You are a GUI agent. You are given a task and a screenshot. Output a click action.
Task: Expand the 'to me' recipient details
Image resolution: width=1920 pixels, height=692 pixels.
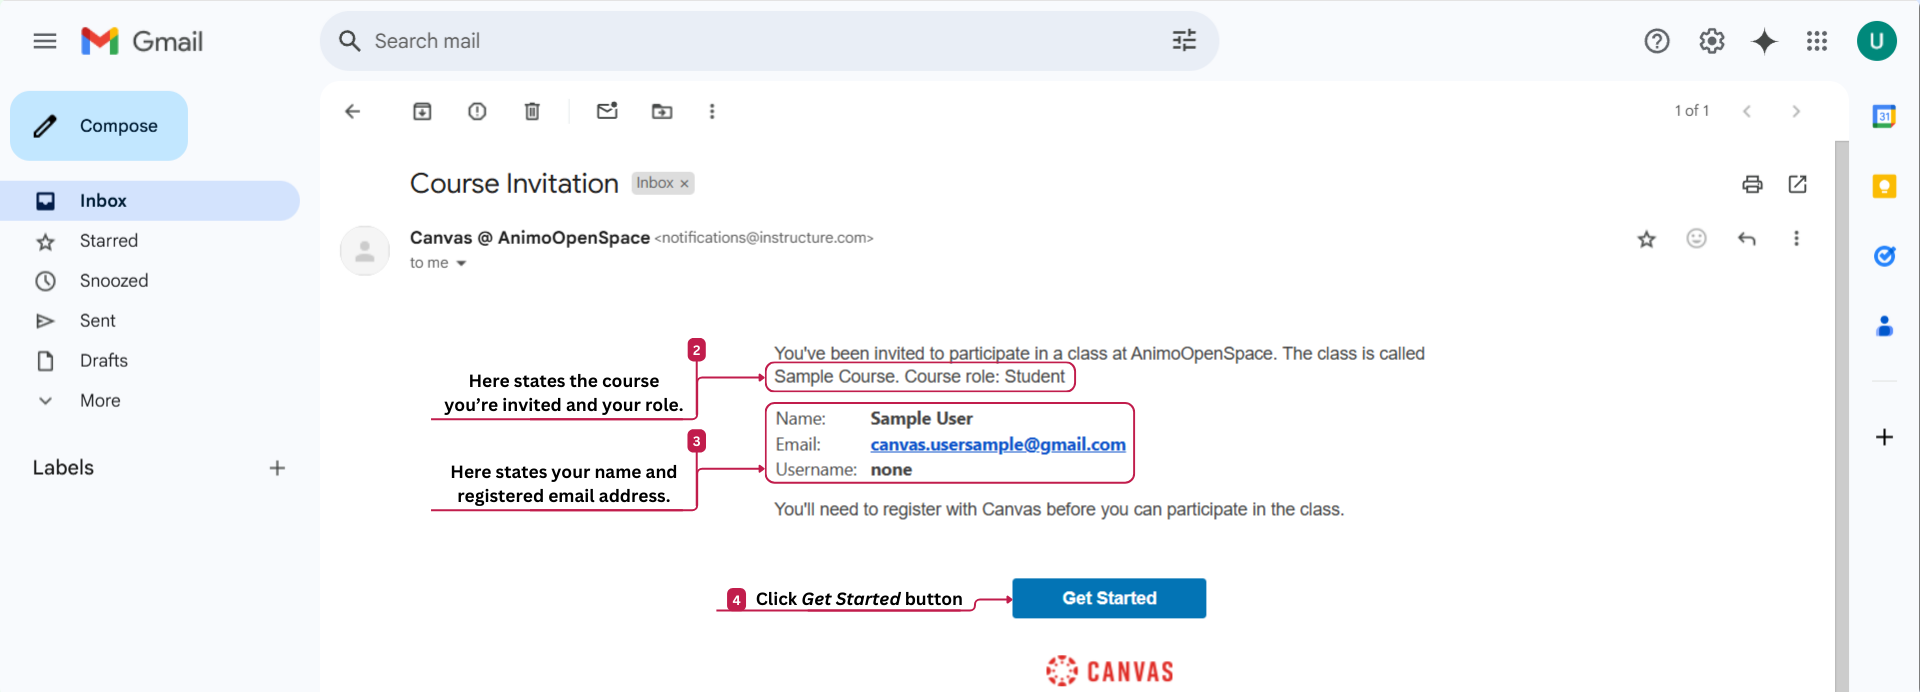pyautogui.click(x=461, y=263)
